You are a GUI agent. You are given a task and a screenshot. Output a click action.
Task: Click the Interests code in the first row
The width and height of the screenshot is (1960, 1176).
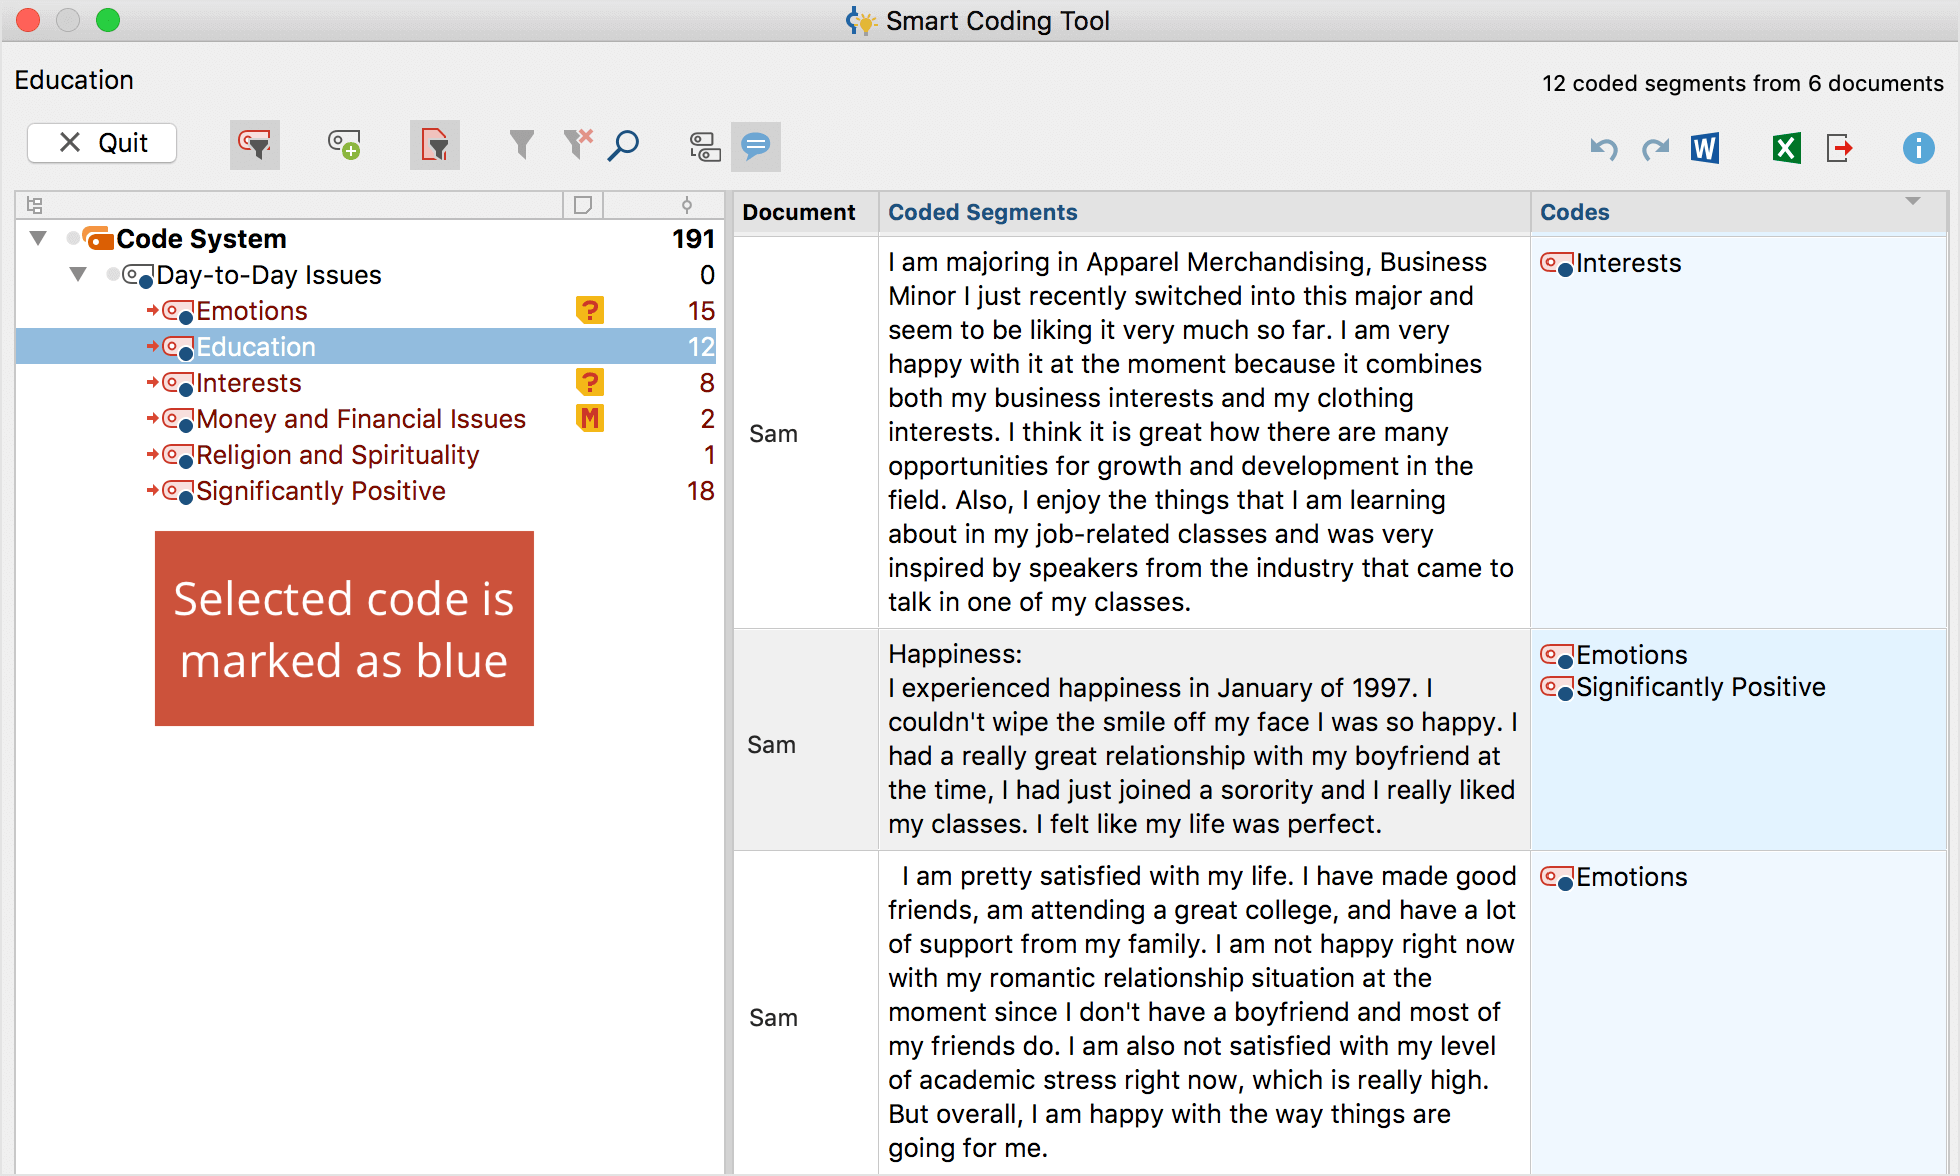coord(1629,263)
